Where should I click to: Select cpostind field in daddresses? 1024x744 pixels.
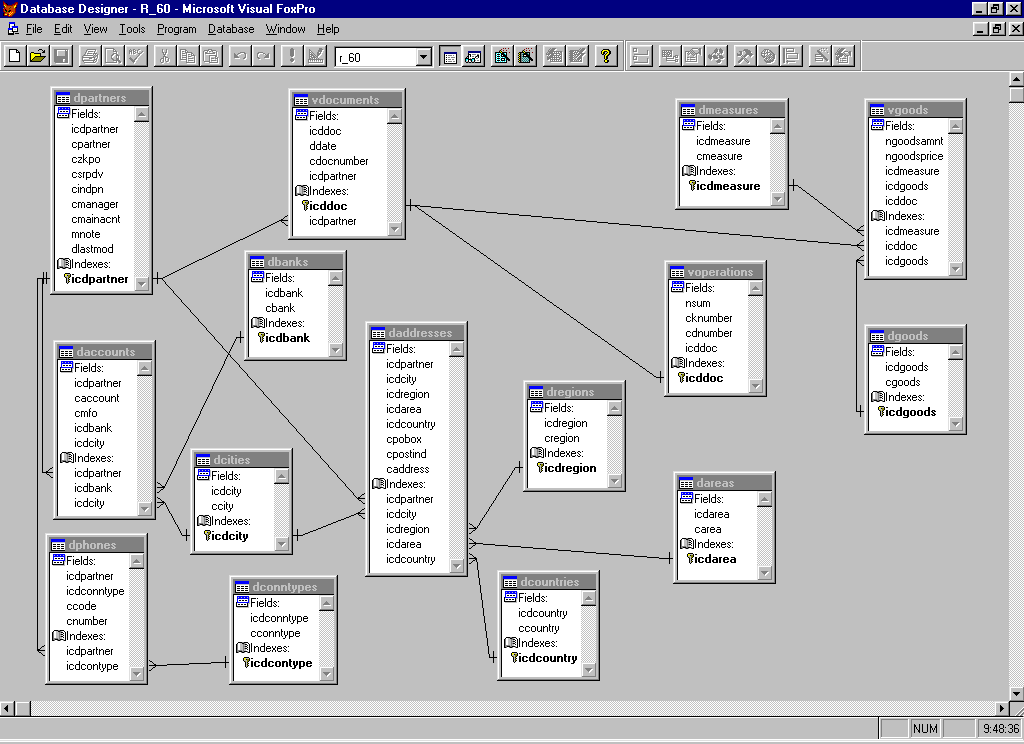pos(406,454)
